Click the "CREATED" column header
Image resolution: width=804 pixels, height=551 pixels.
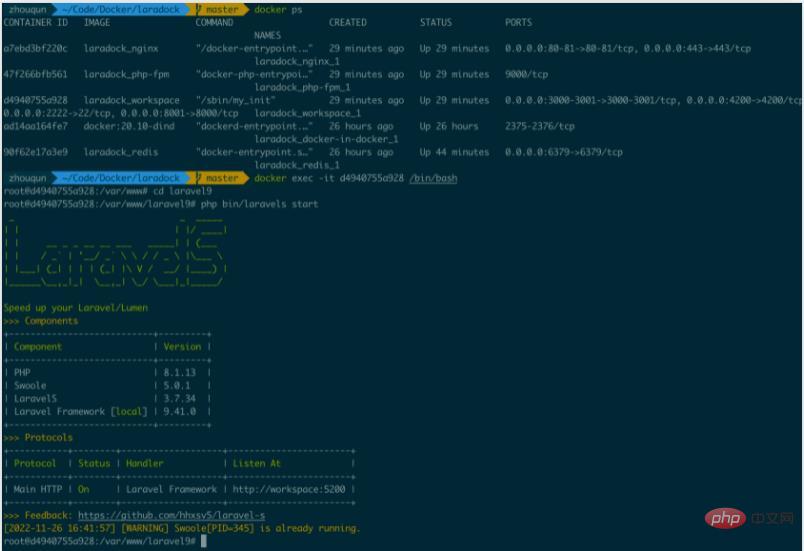point(348,23)
